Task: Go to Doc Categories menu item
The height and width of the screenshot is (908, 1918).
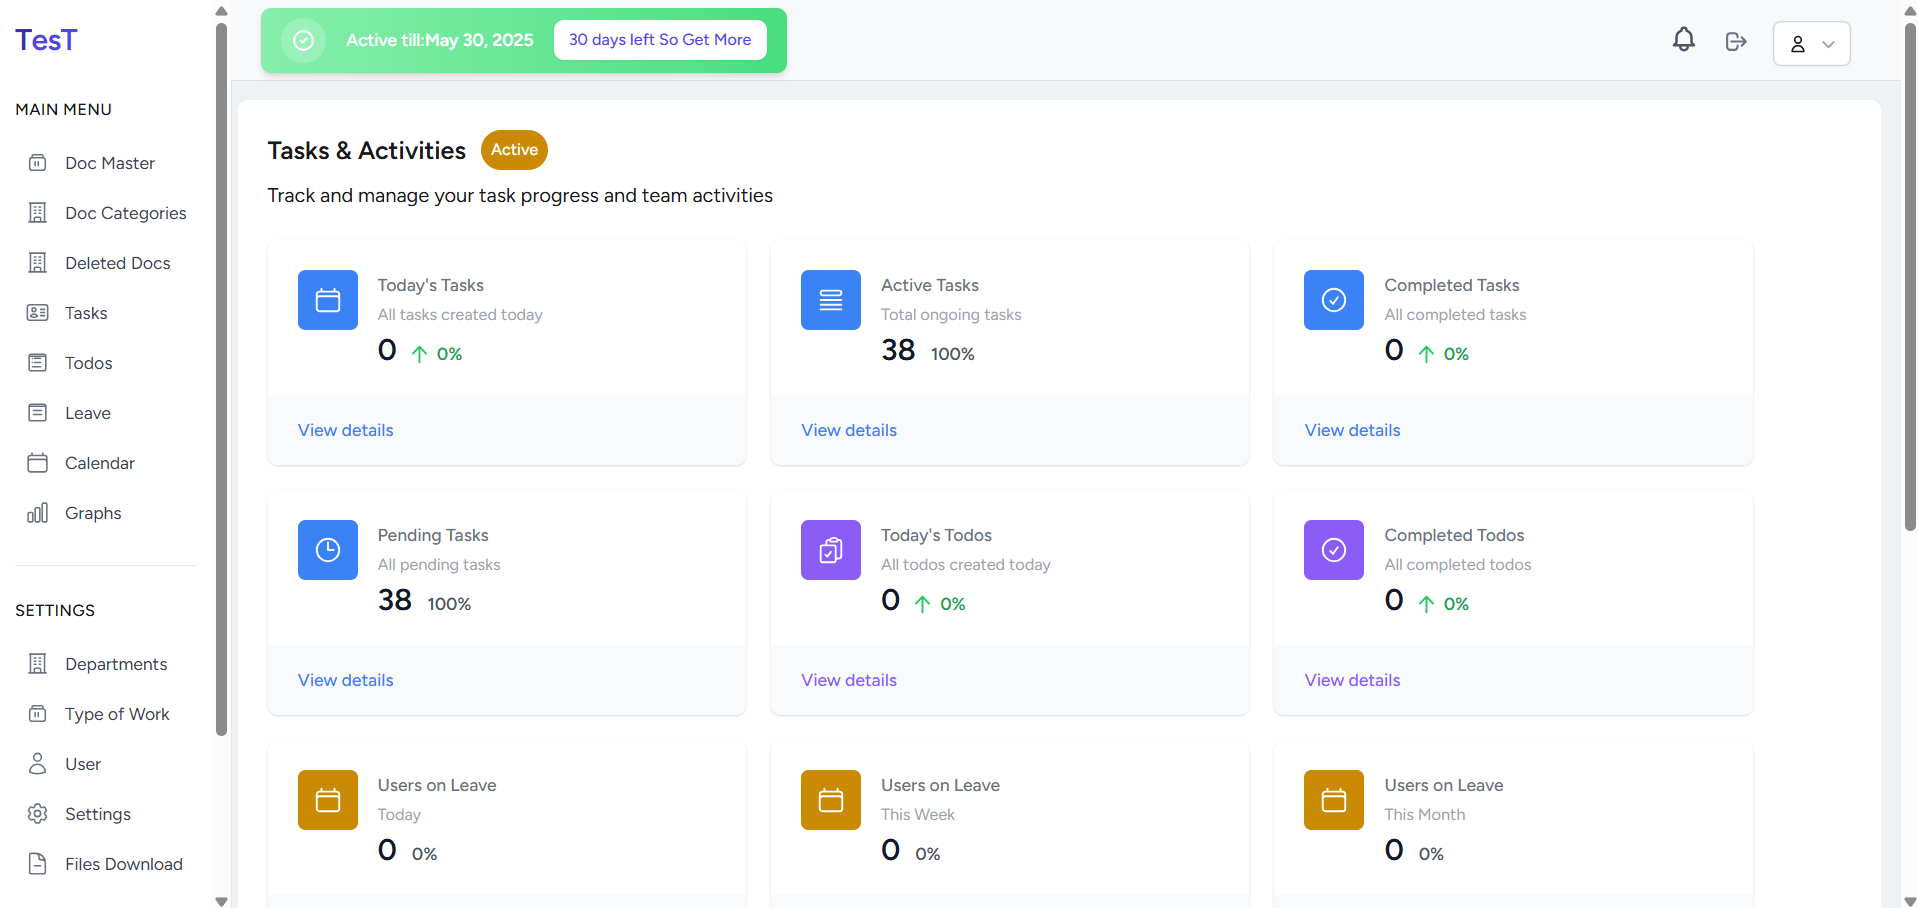Action: (x=126, y=213)
